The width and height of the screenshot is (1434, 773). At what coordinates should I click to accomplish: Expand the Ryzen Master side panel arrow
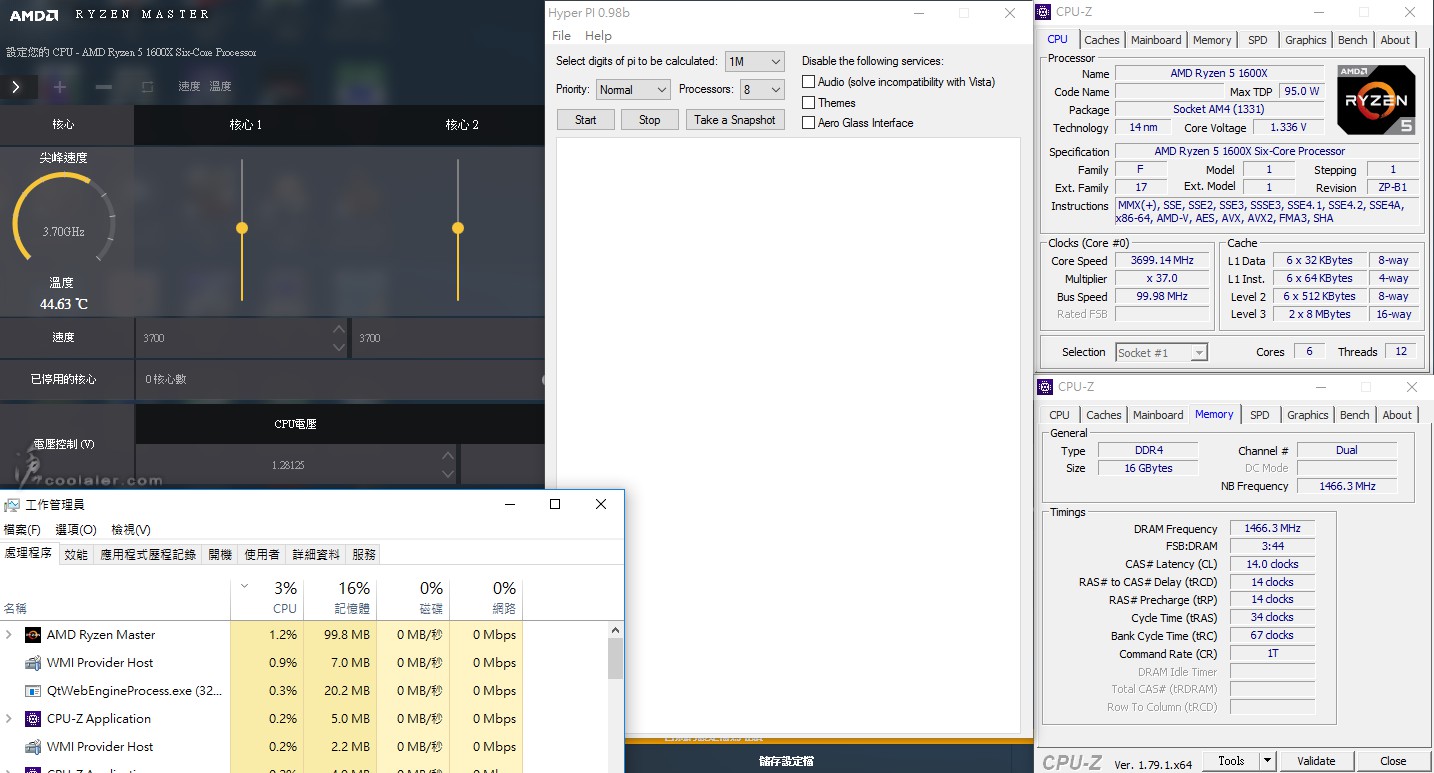tap(16, 87)
